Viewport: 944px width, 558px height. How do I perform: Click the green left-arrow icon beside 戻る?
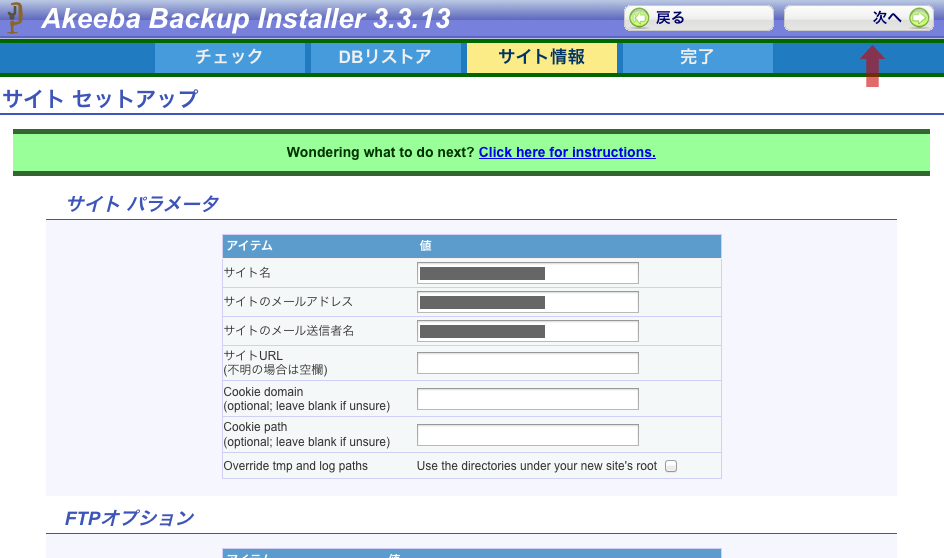click(x=639, y=19)
